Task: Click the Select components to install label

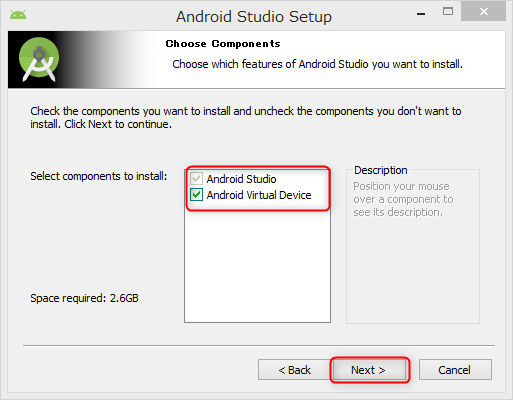Action: pyautogui.click(x=99, y=176)
